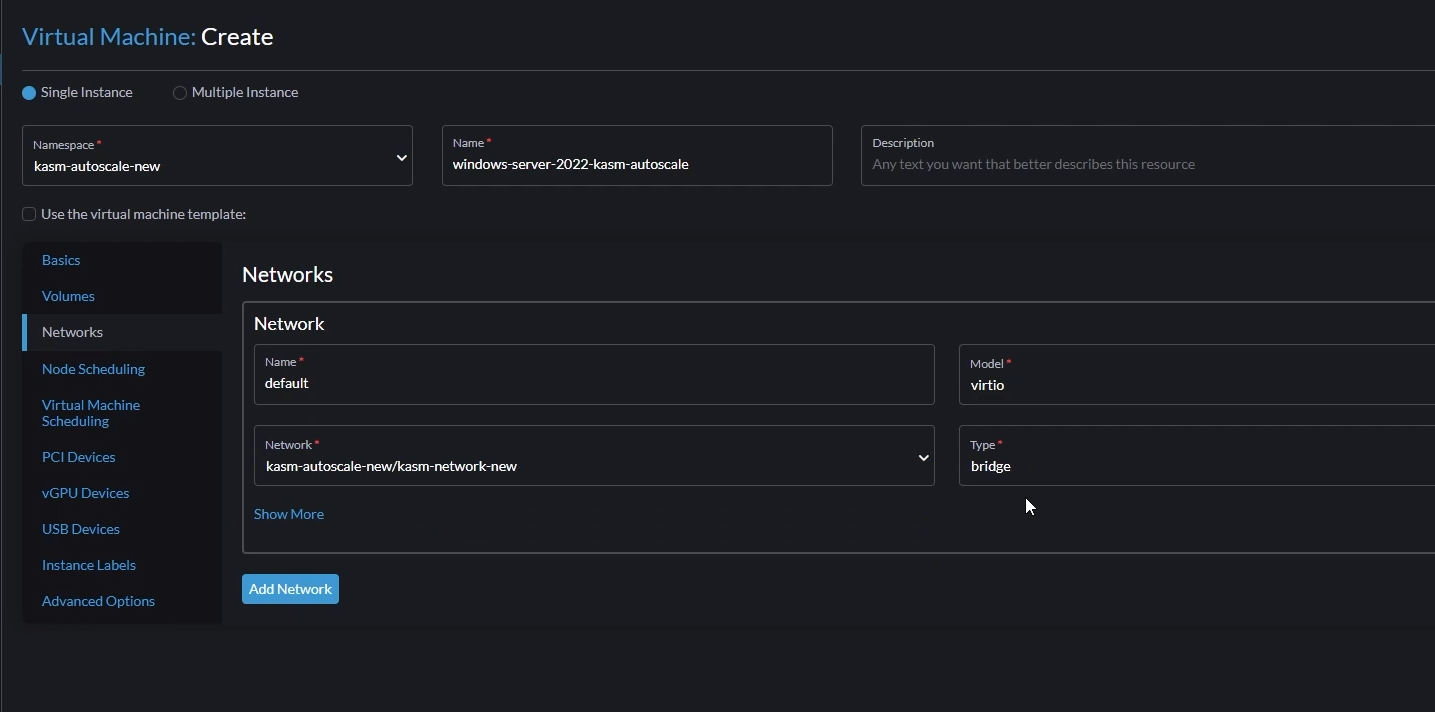Click the Add Network button
Viewport: 1435px width, 712px height.
click(289, 588)
